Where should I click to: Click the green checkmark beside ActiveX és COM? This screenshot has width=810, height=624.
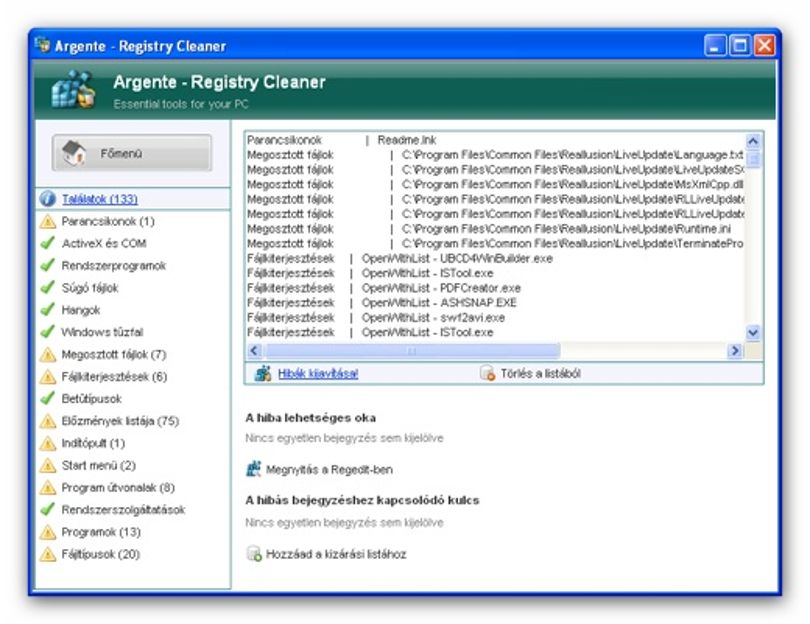point(48,243)
